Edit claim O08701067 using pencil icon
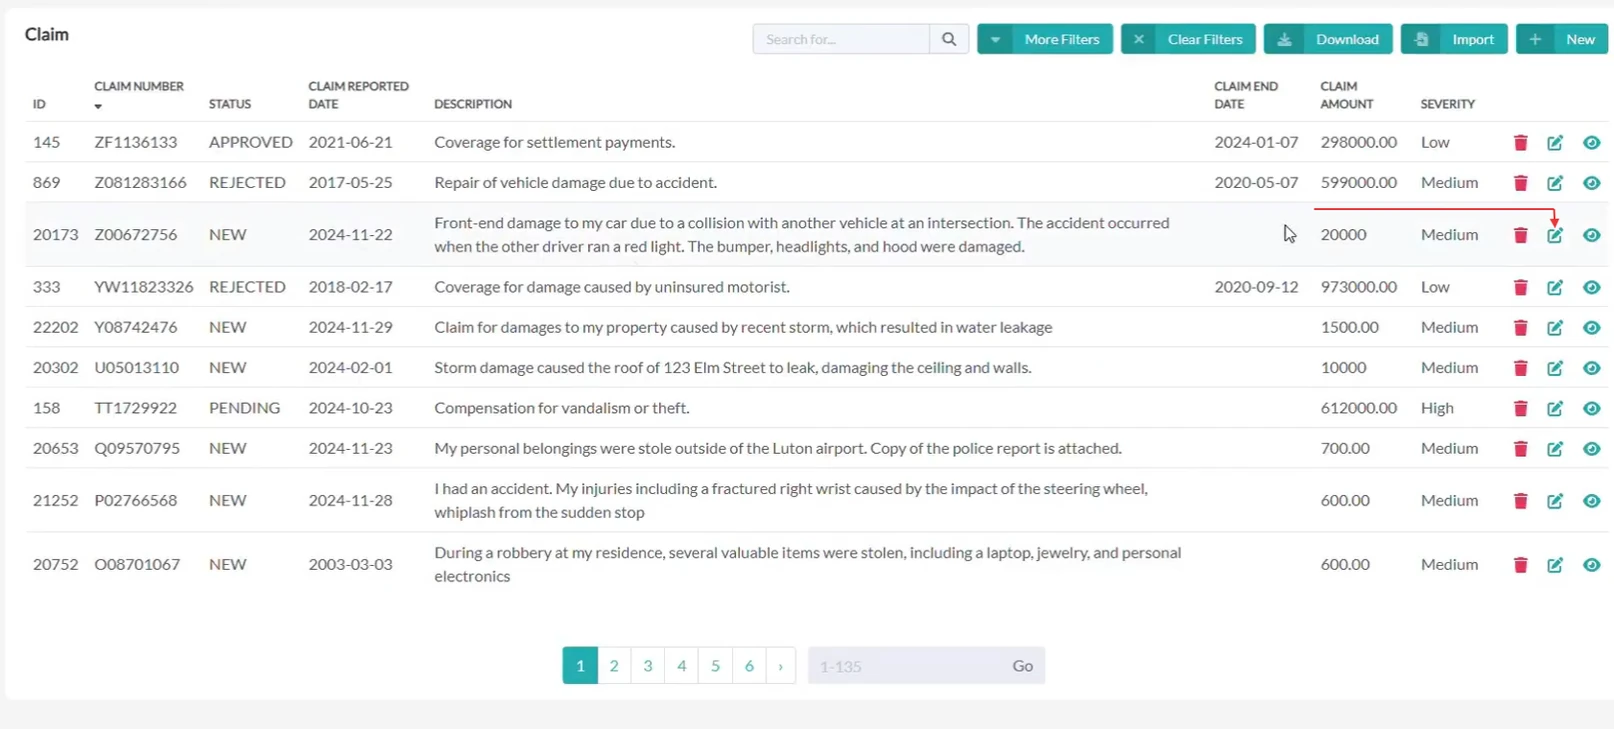This screenshot has width=1614, height=729. point(1555,565)
